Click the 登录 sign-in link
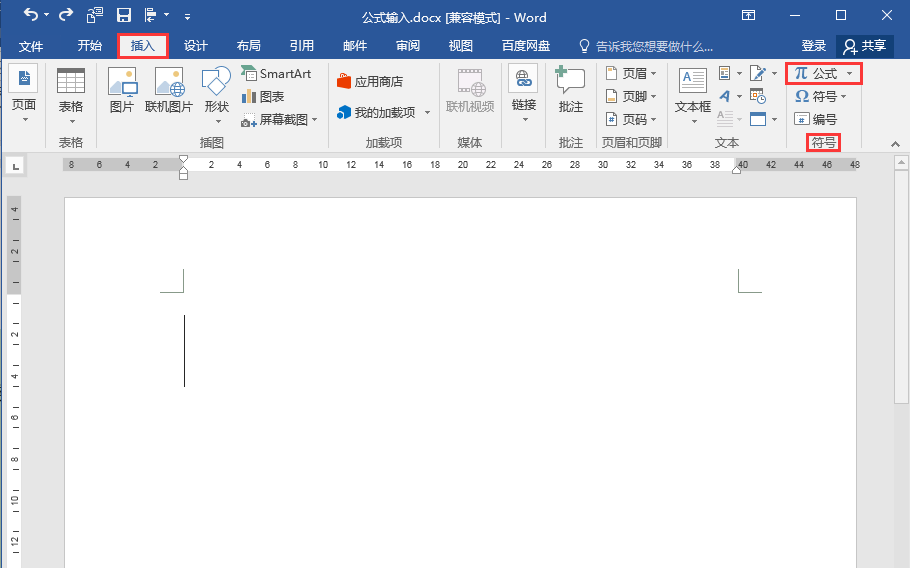 pos(813,46)
